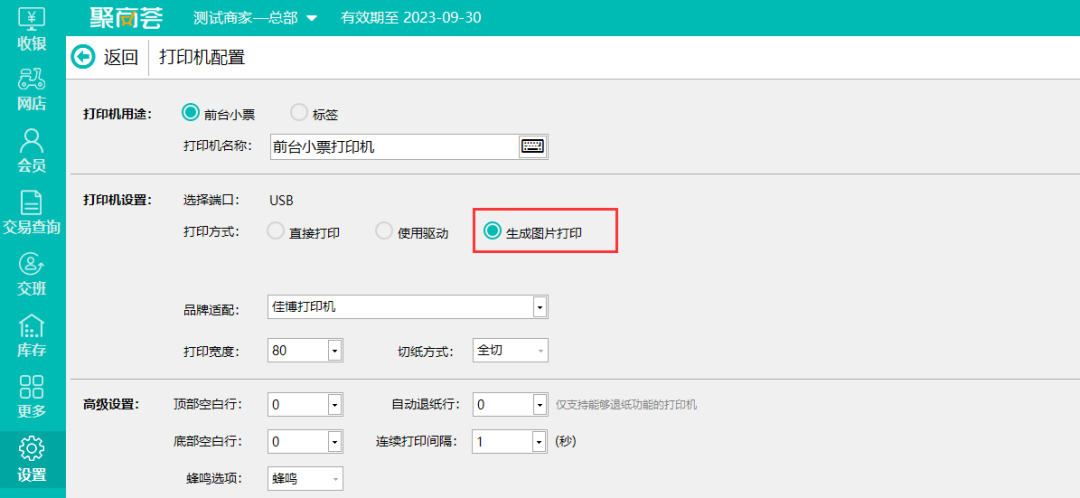The width and height of the screenshot is (1080, 498).
Task: Open the 交易查询 transaction query icon
Action: tap(32, 212)
